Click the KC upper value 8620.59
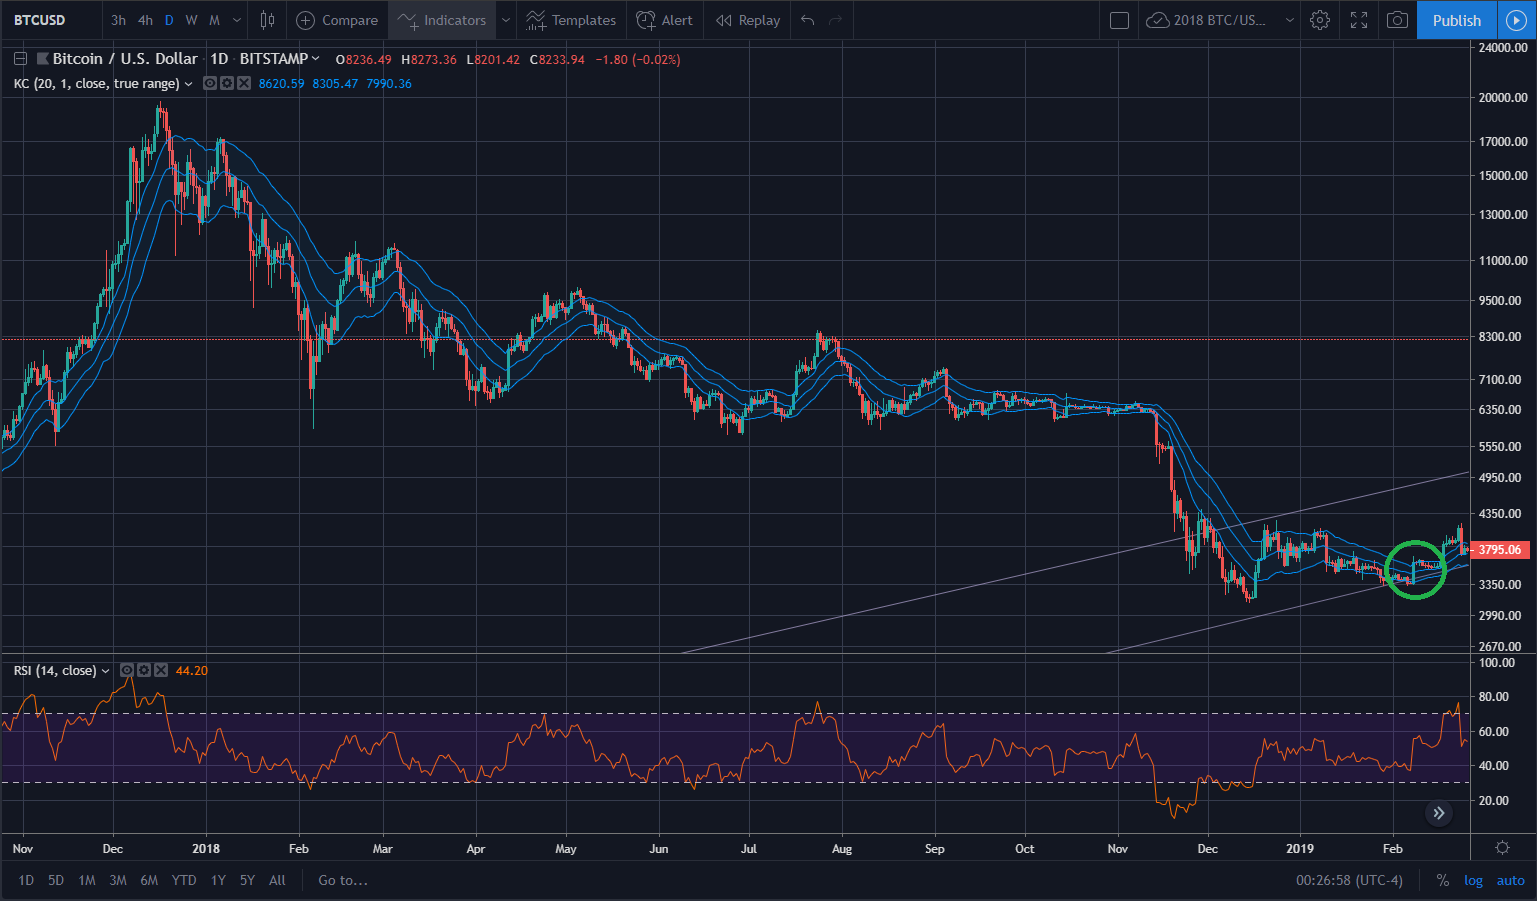Viewport: 1537px width, 901px height. [x=281, y=84]
